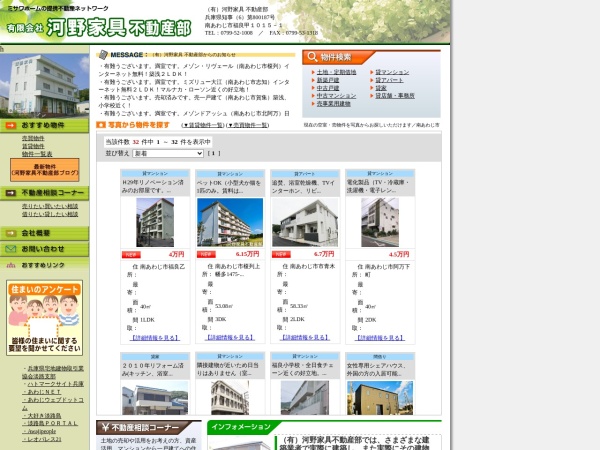This screenshot has height=450, width=600.
Task: View details link for 6.15万円 listing
Action: coord(230,338)
